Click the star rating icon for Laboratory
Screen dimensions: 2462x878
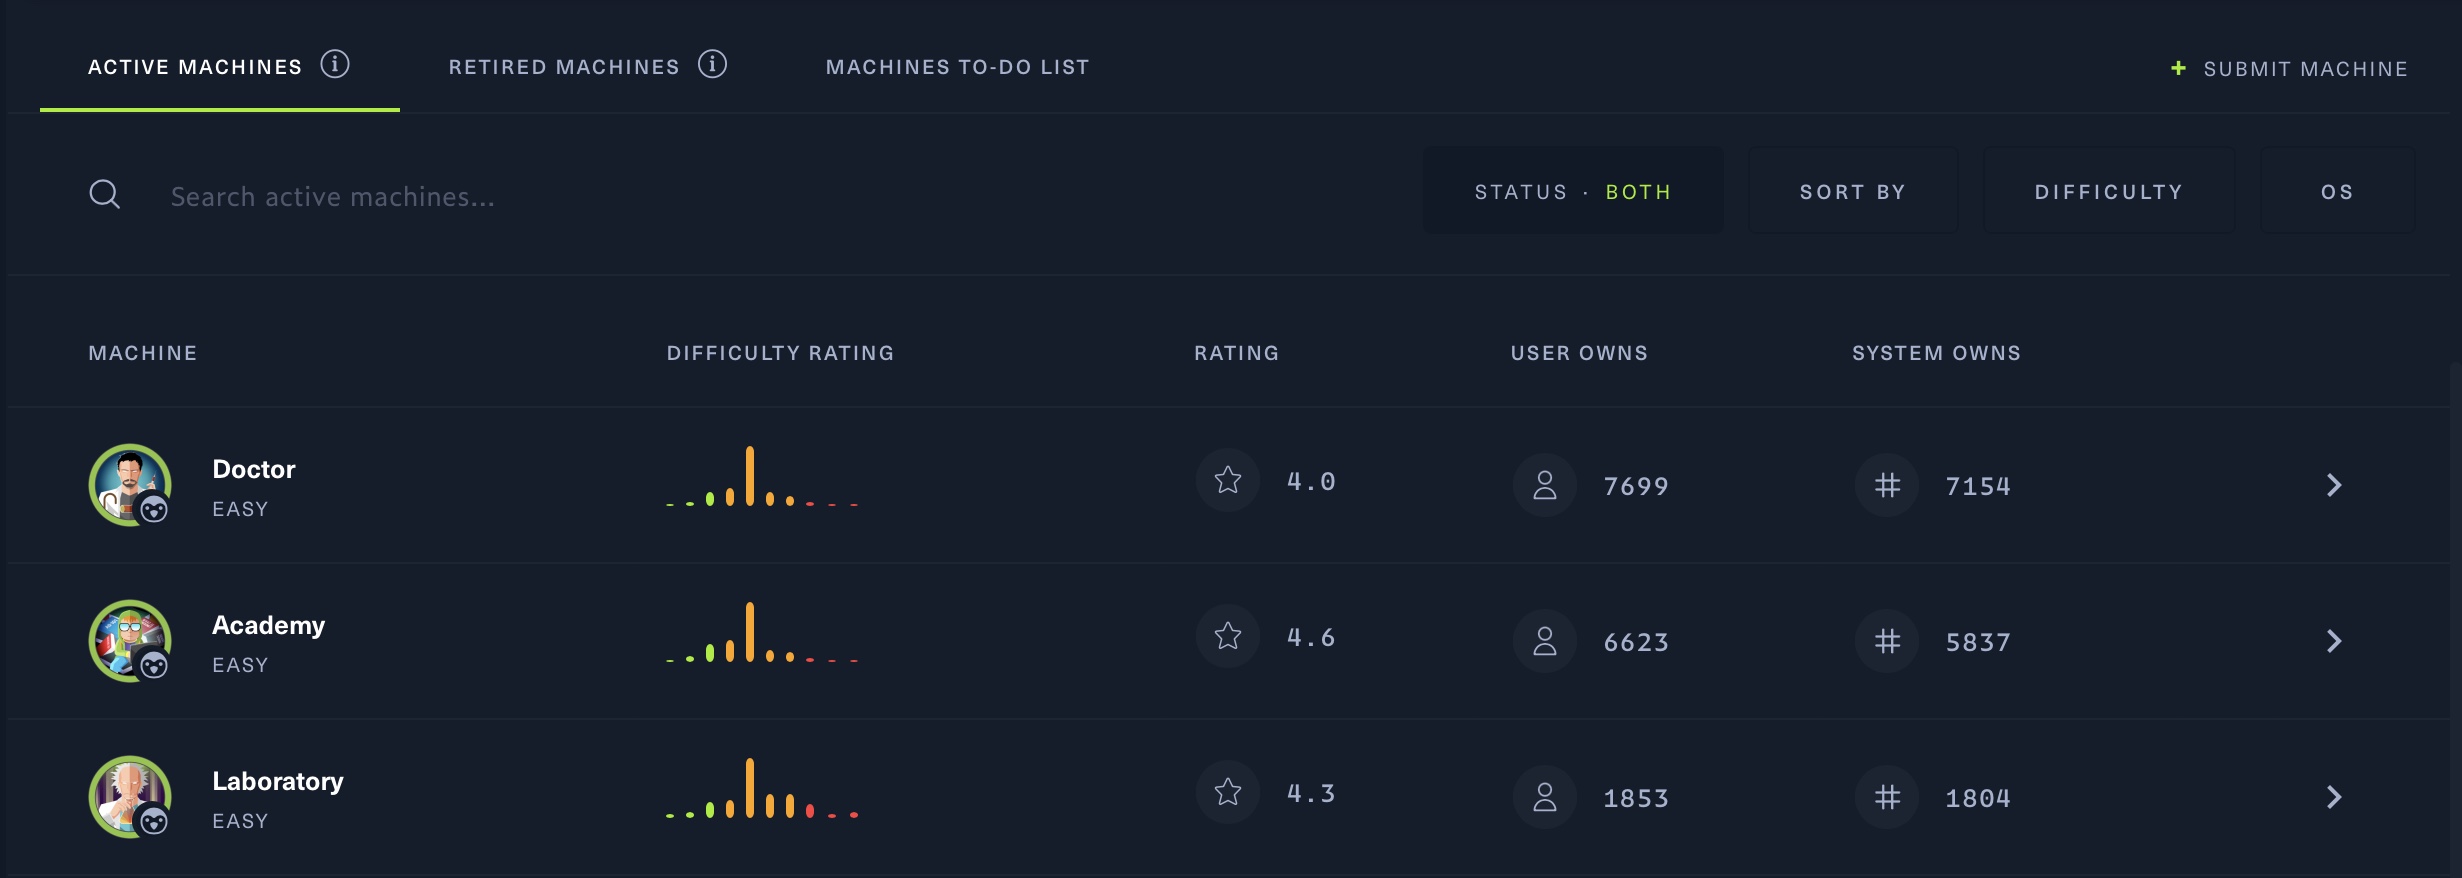1228,793
